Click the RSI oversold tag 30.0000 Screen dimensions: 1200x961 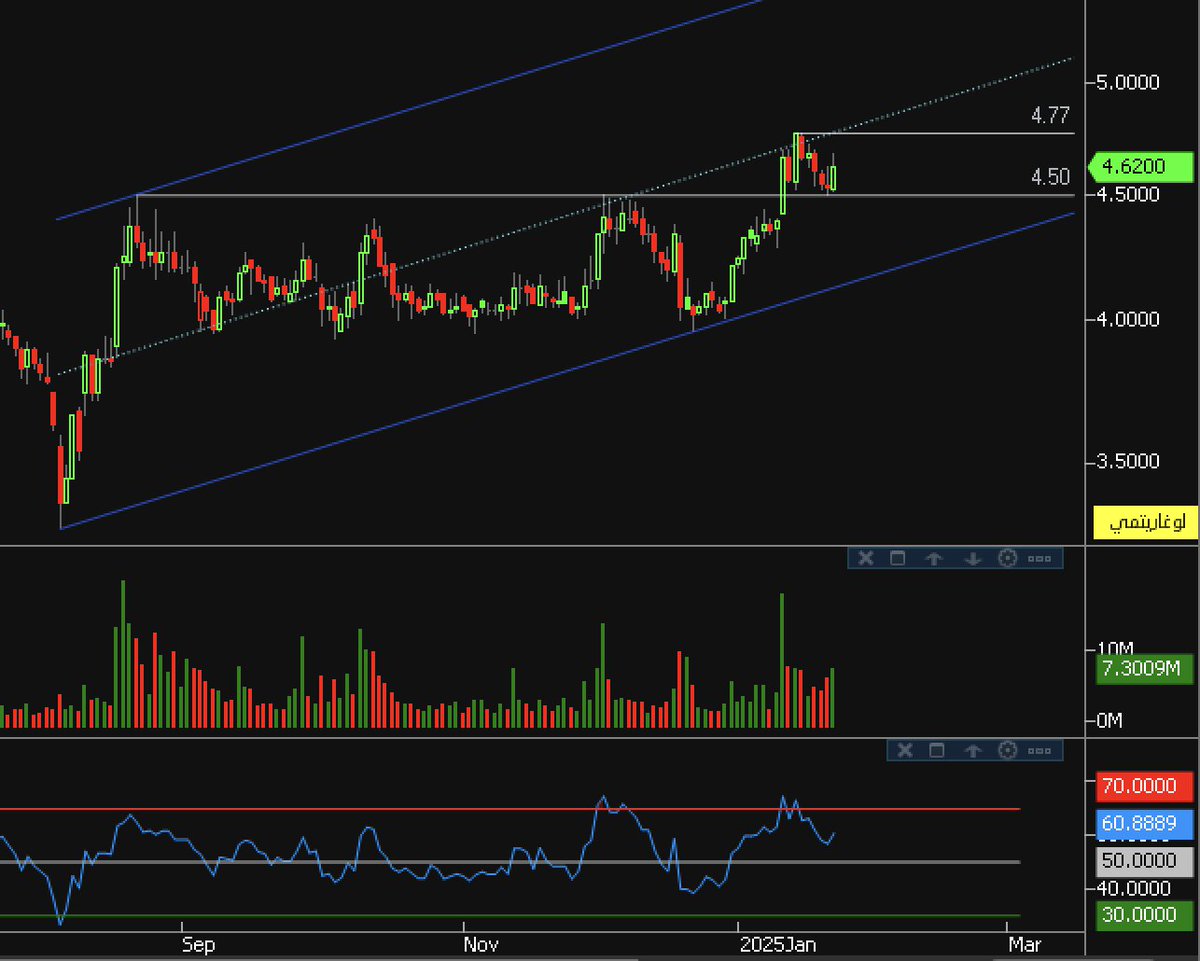pyautogui.click(x=1145, y=915)
